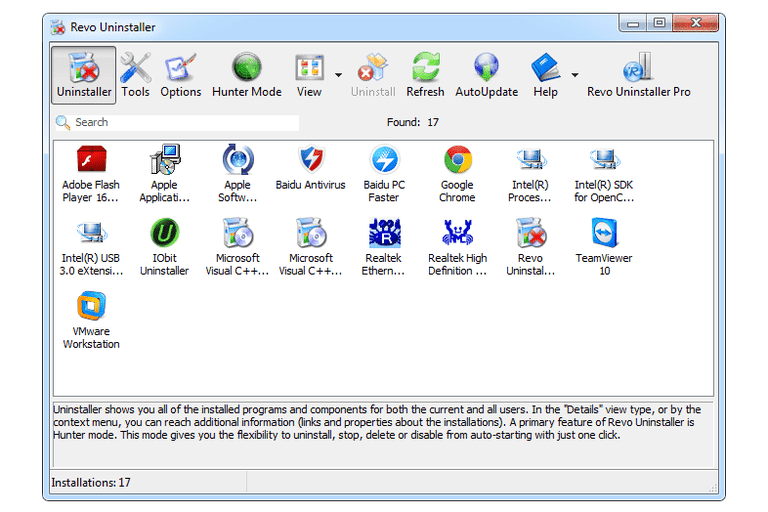
Task: Open the Tools section
Action: click(x=136, y=75)
